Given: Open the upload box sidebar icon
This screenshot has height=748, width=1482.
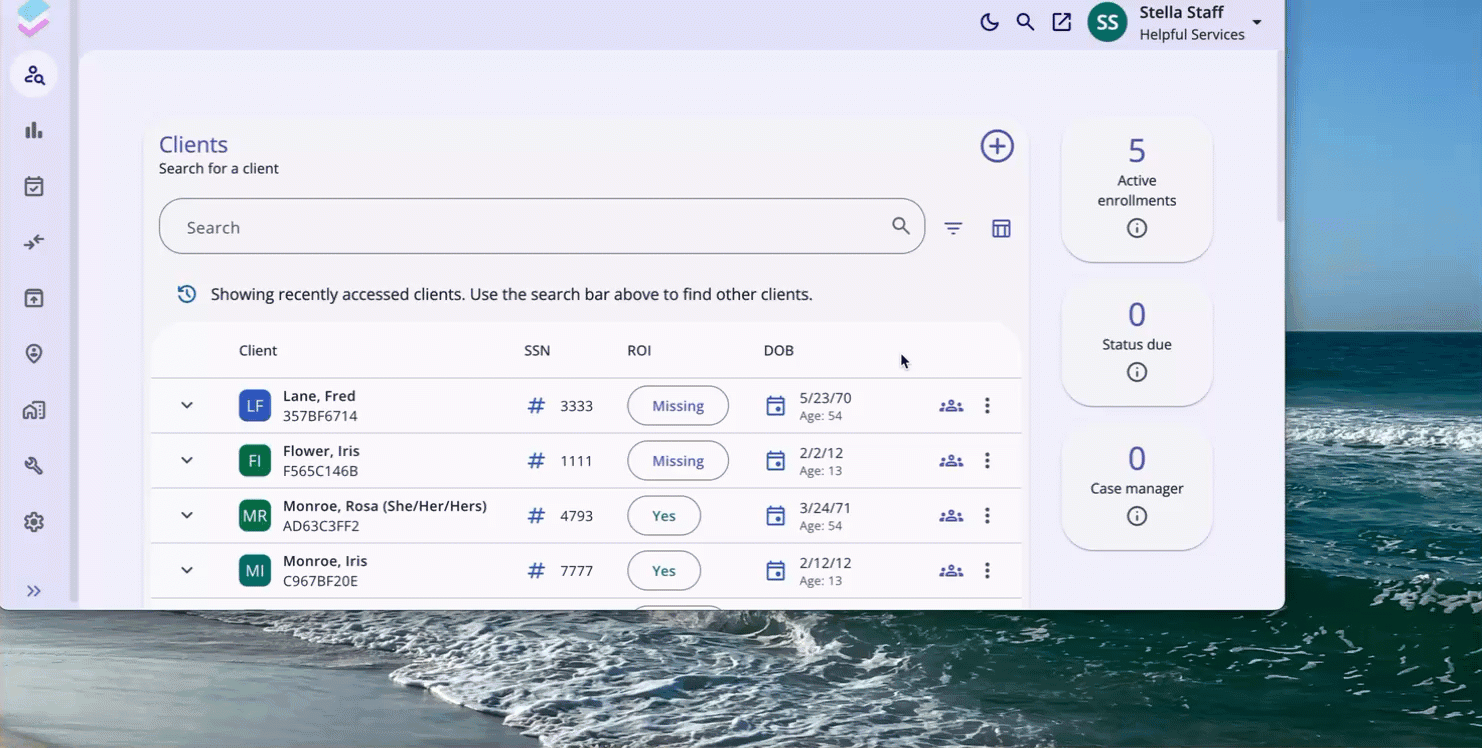Looking at the screenshot, I should (x=34, y=298).
